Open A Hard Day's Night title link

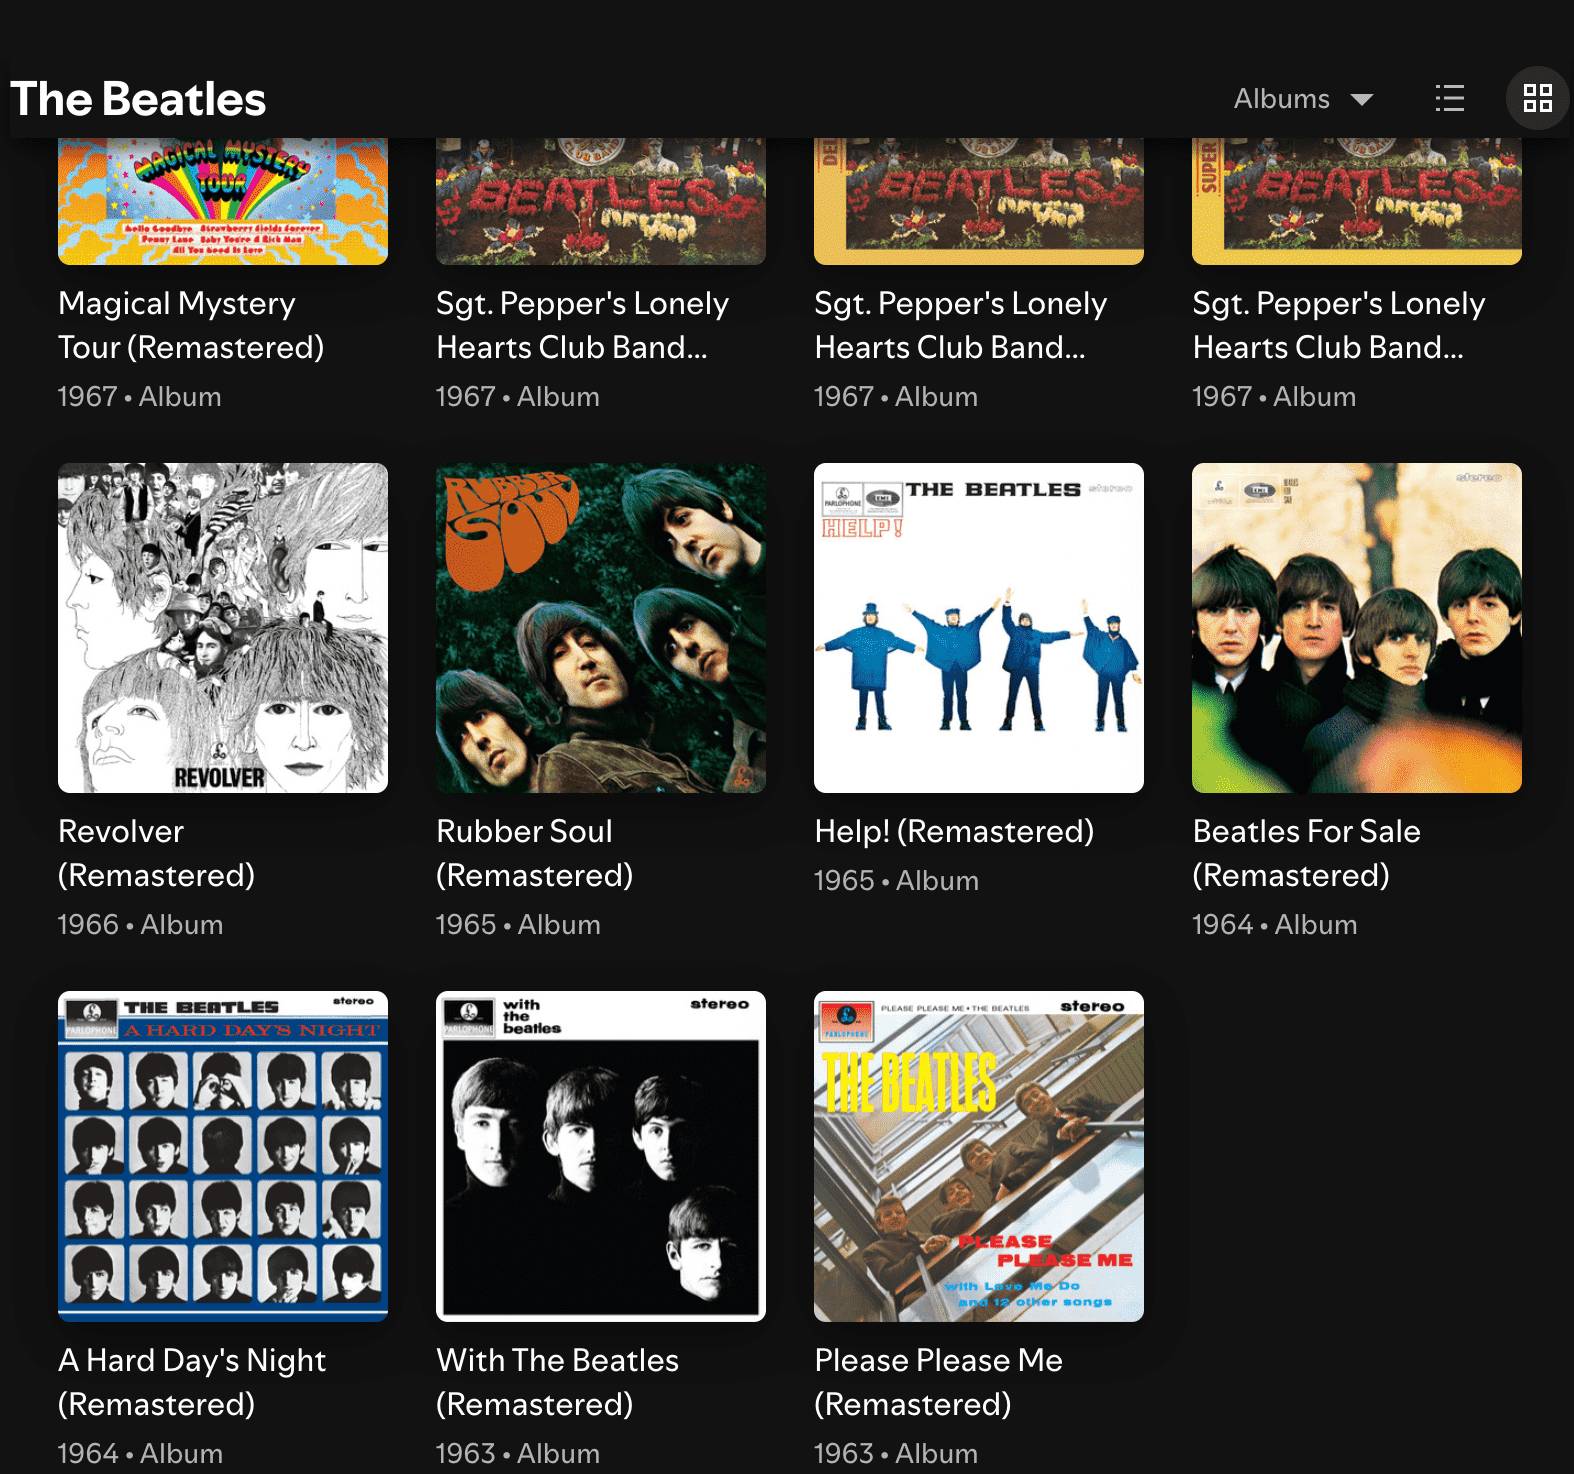[x=192, y=1382]
